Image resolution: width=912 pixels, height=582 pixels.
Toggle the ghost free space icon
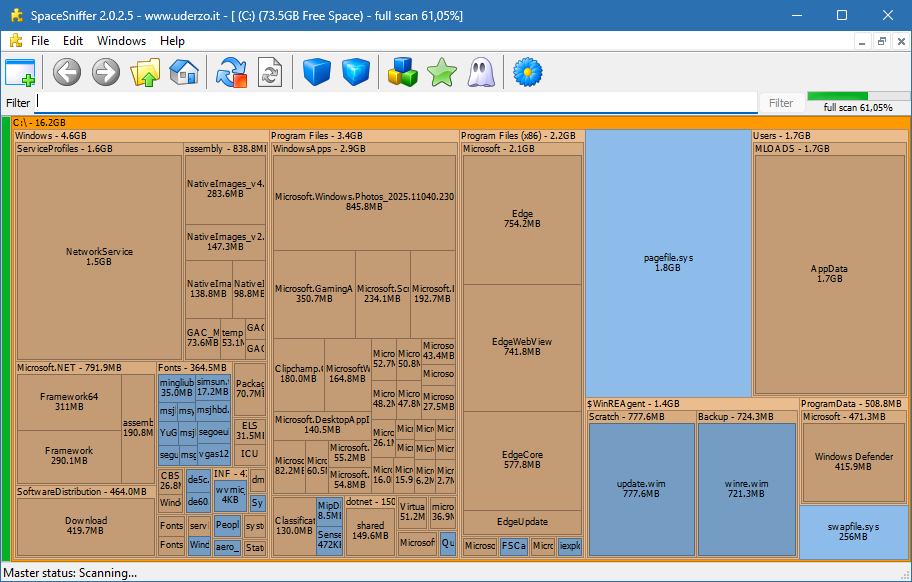[x=480, y=73]
